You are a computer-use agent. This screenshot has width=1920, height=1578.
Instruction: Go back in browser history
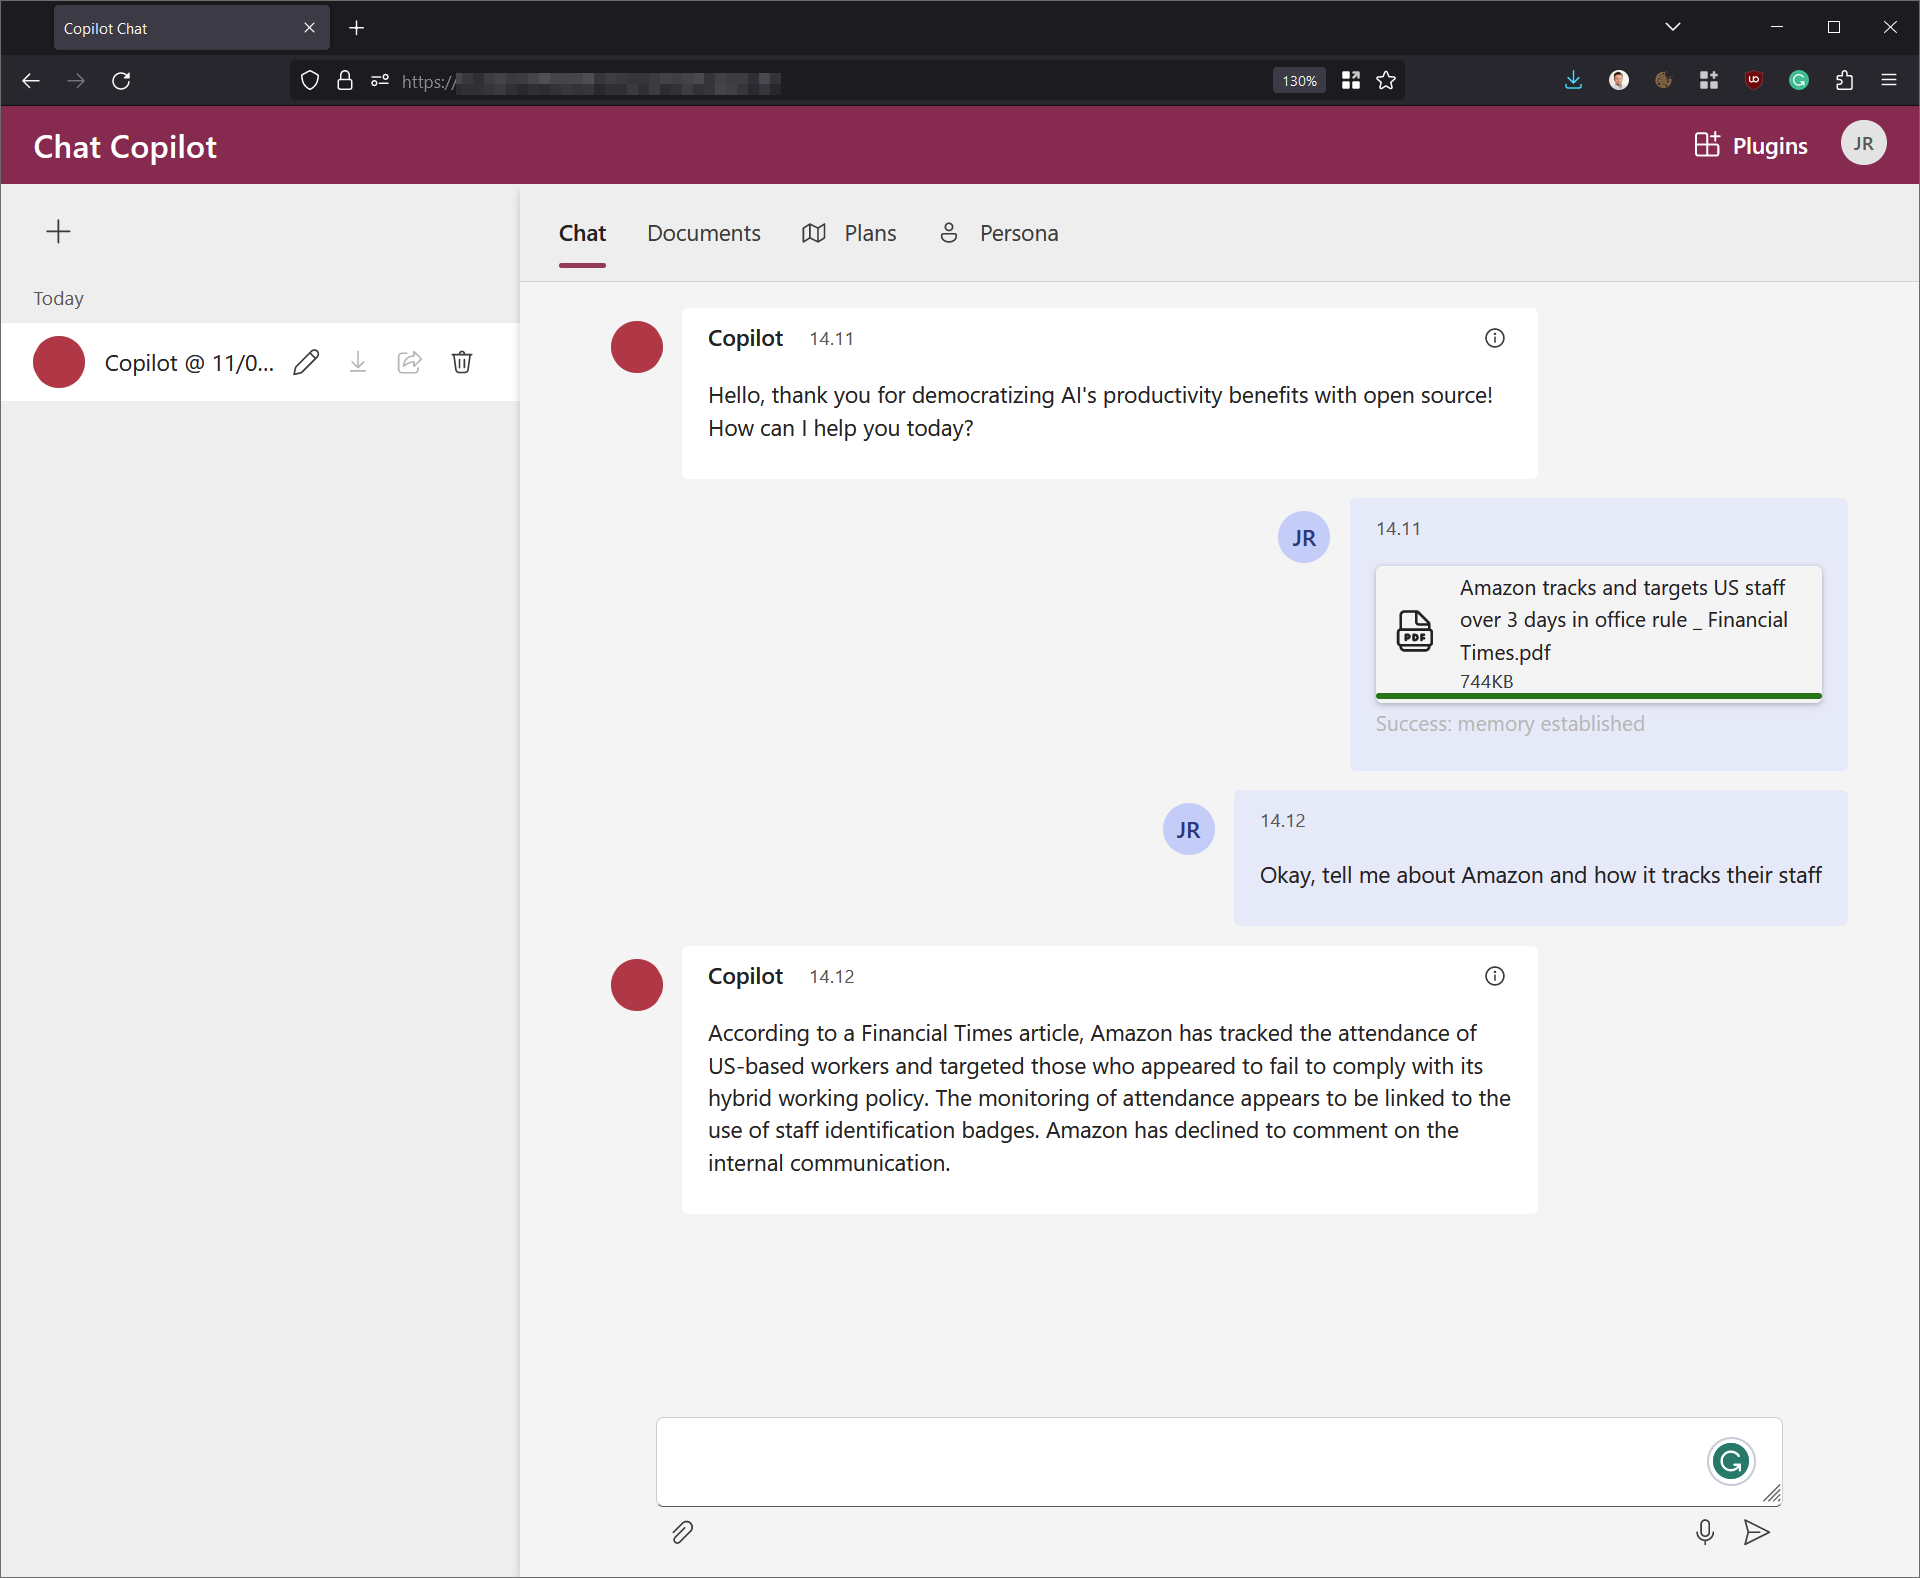click(x=31, y=81)
